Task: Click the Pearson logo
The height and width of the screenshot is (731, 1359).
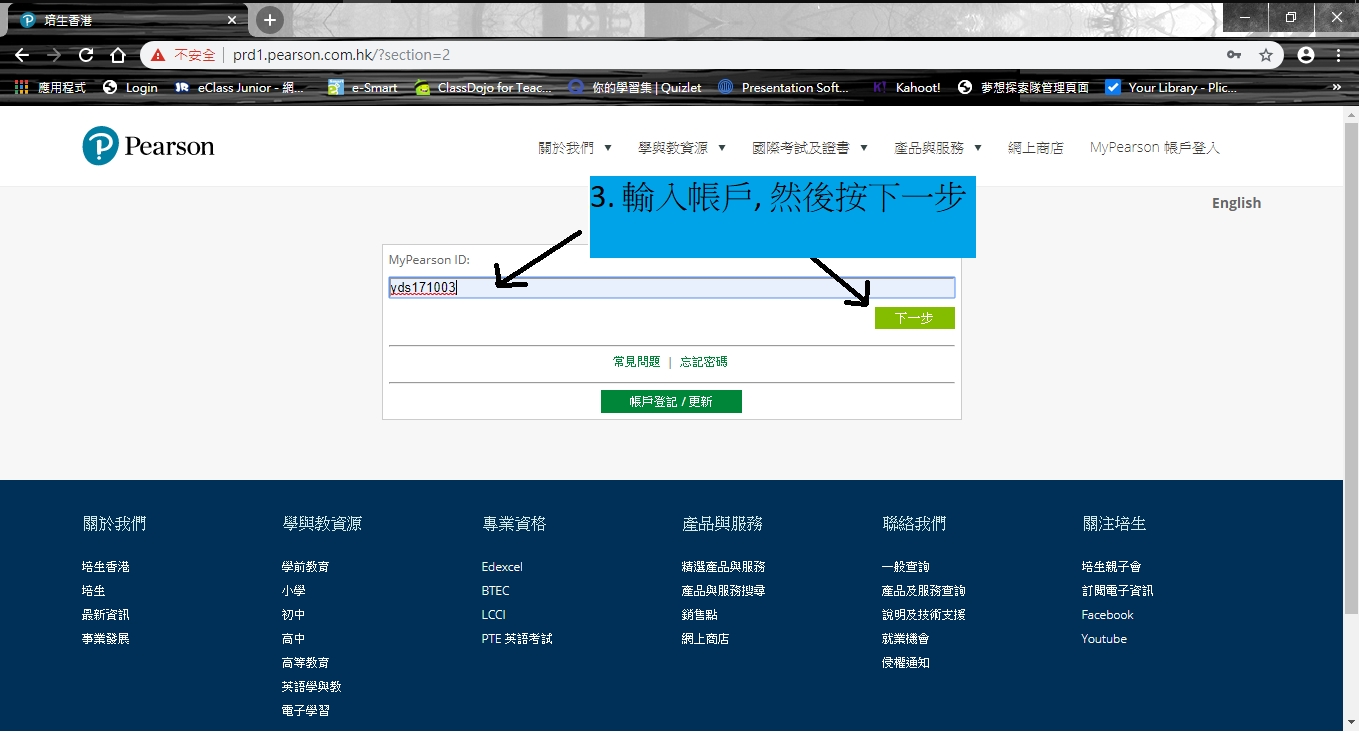Action: click(x=148, y=146)
